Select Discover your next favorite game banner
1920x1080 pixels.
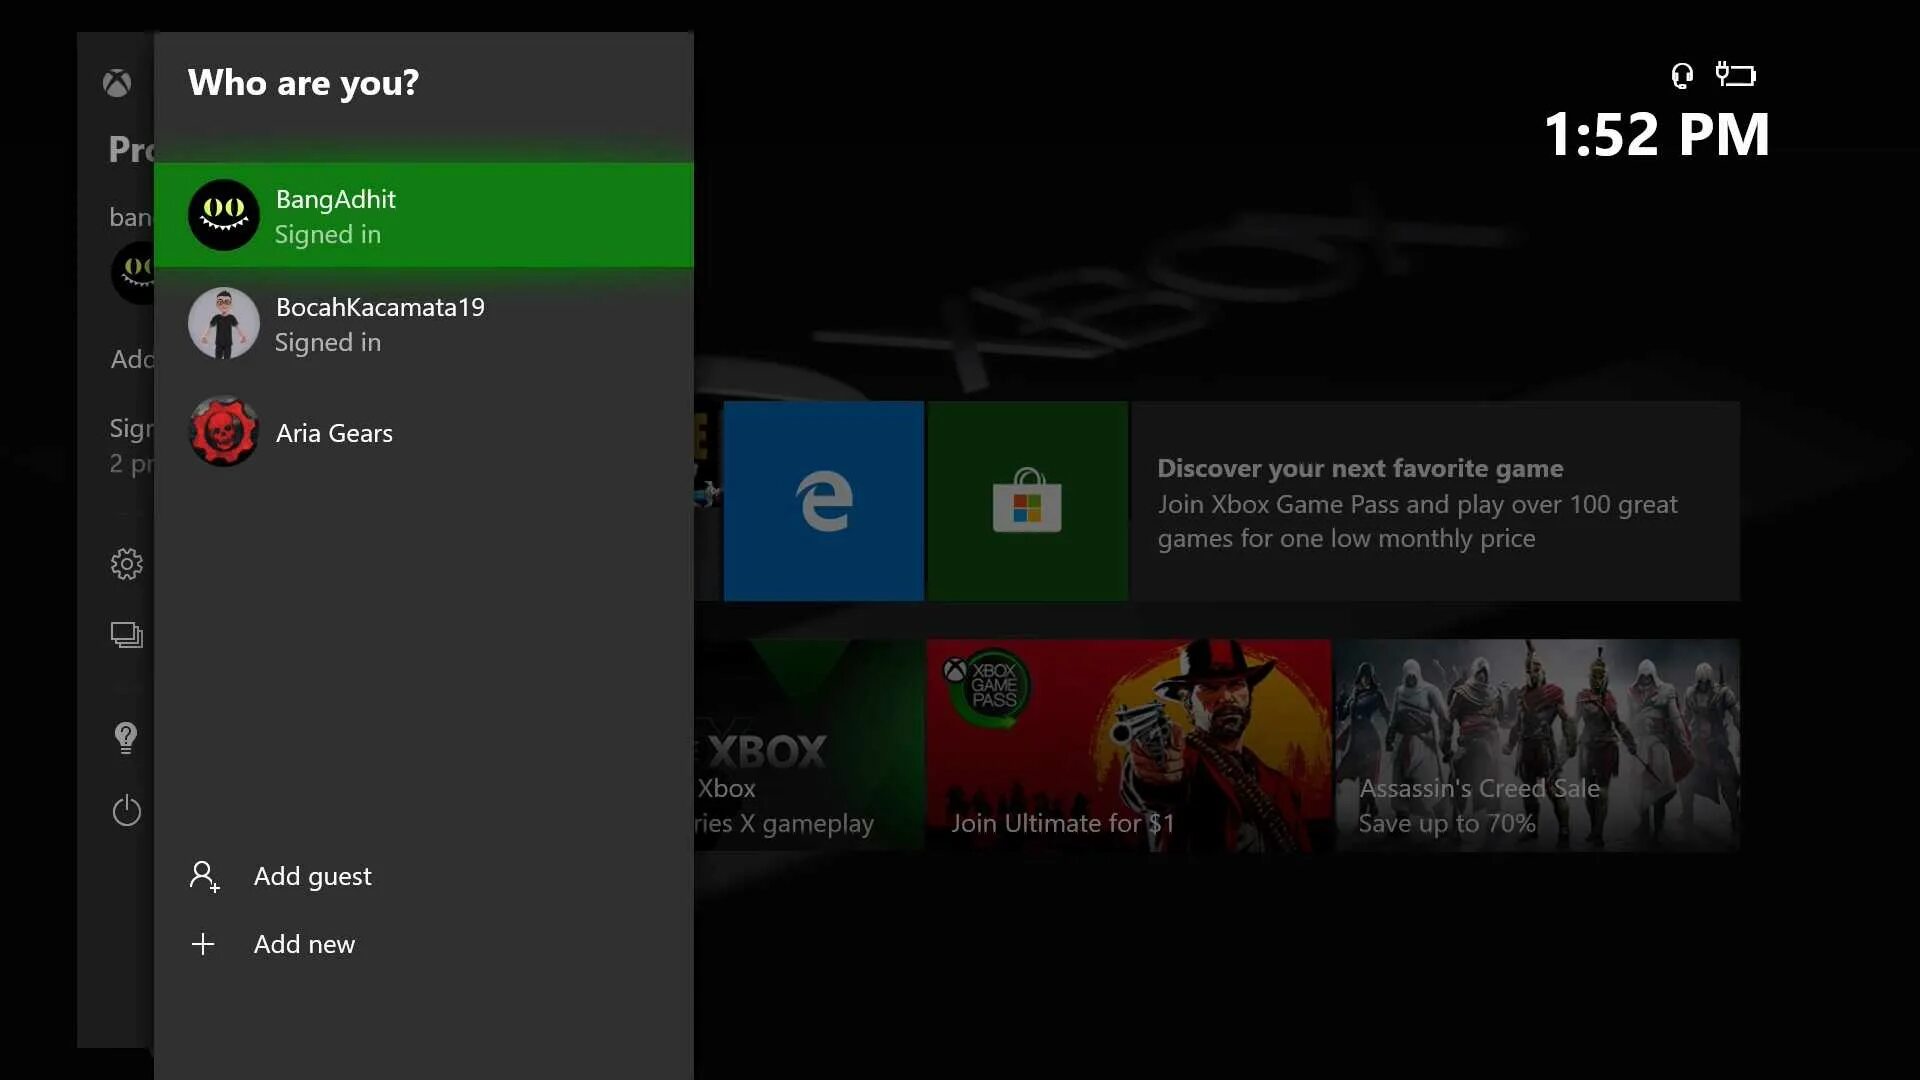pyautogui.click(x=1435, y=501)
